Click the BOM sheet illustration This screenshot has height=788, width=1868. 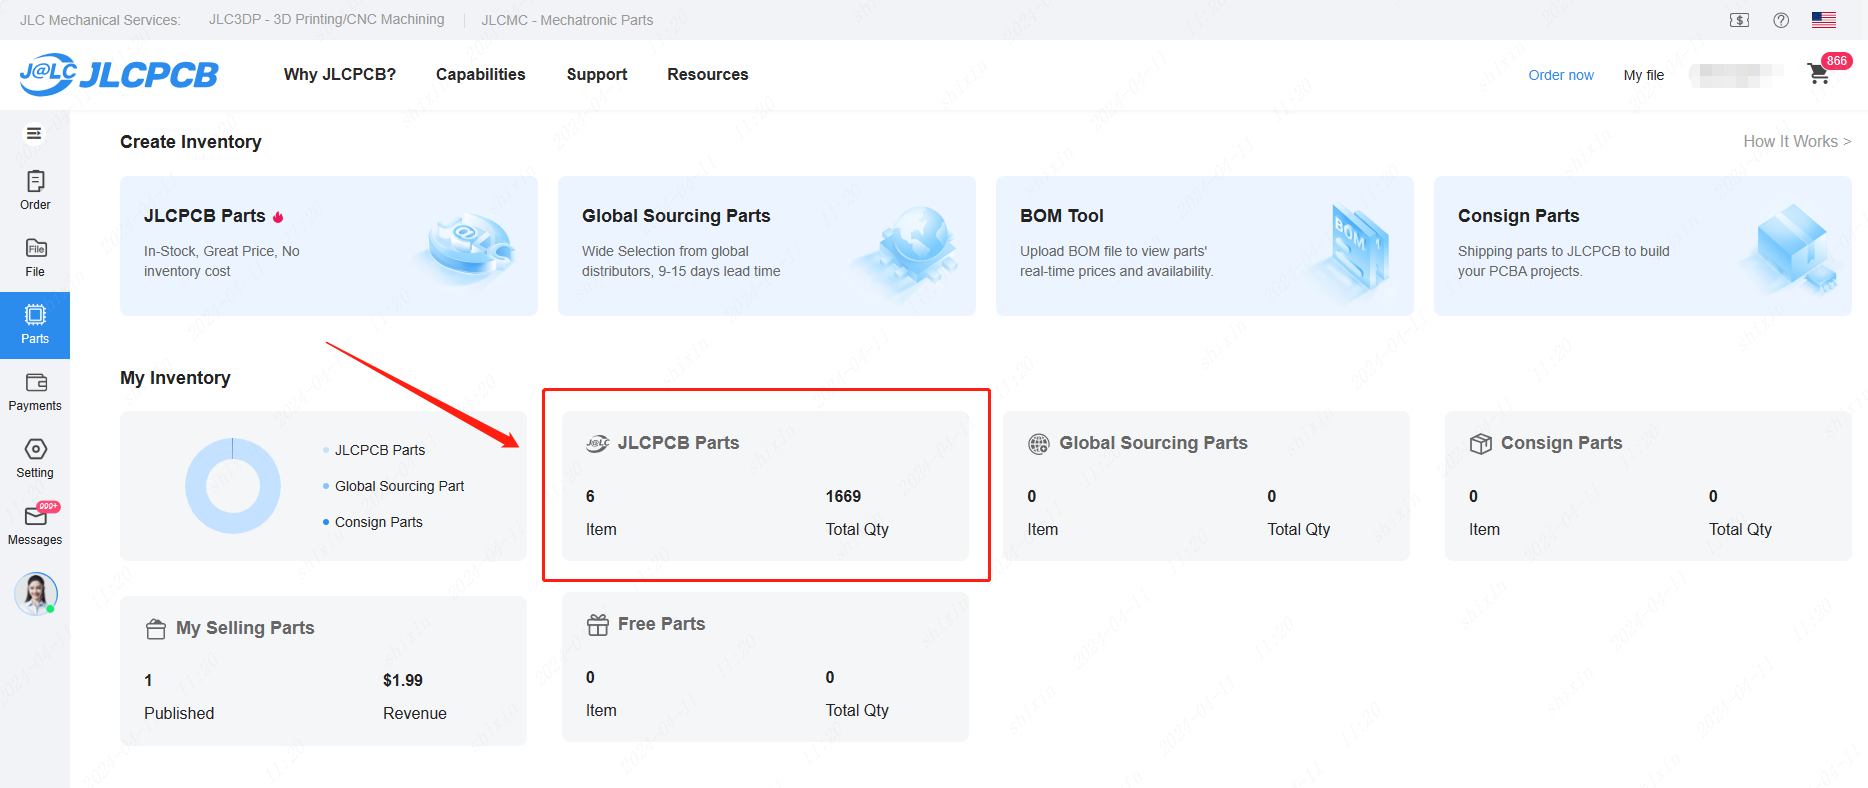[1352, 250]
